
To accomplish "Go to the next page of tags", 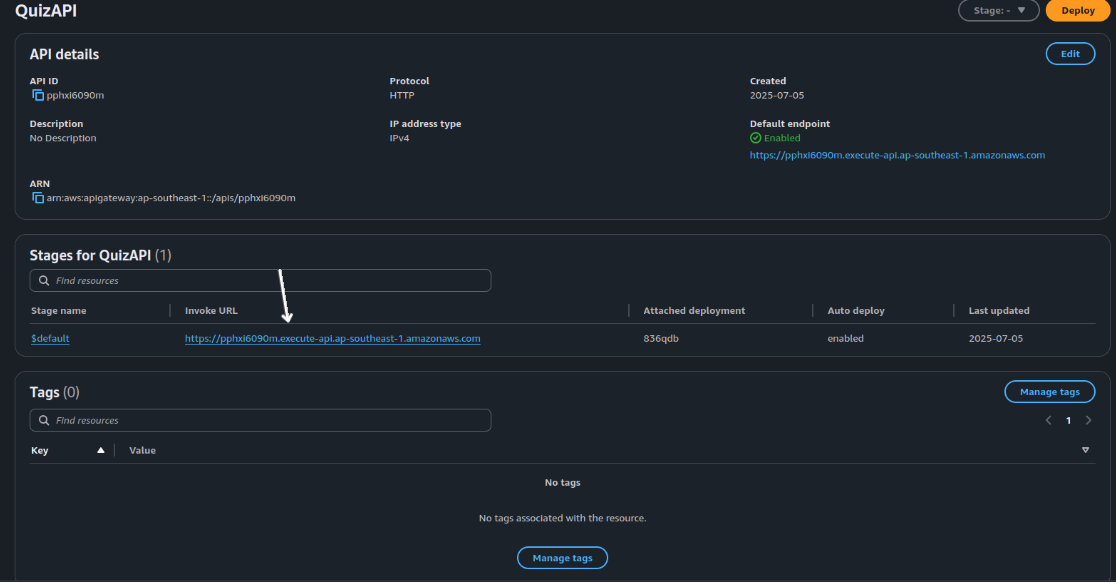I will tap(1088, 421).
